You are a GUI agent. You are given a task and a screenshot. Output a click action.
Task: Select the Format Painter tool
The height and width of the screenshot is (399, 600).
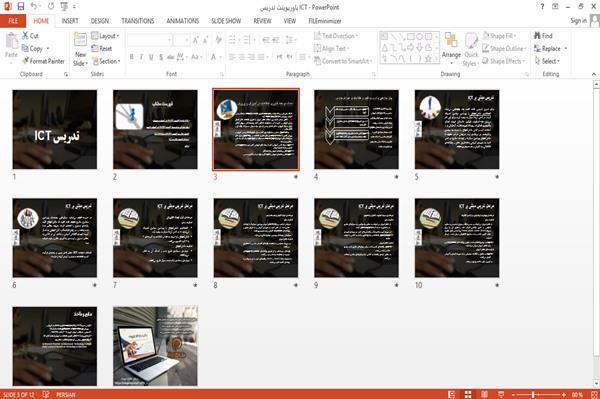43,61
